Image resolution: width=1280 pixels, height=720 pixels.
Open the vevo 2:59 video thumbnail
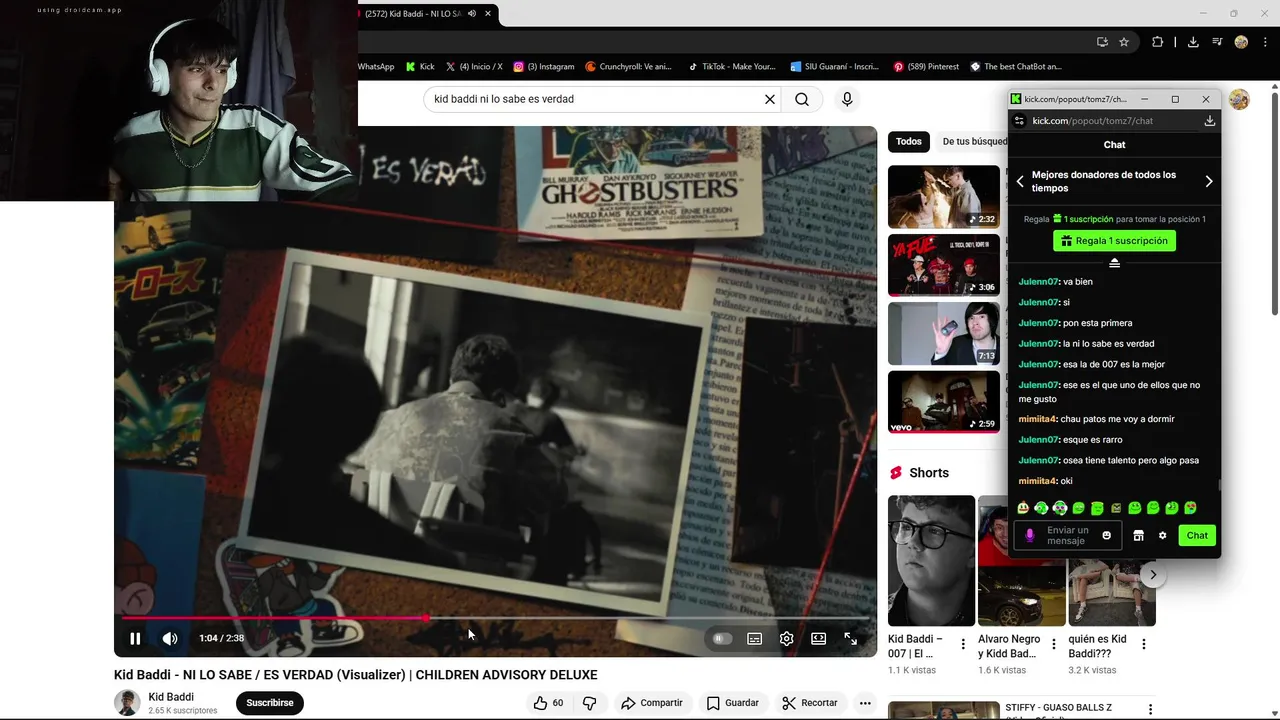click(944, 402)
